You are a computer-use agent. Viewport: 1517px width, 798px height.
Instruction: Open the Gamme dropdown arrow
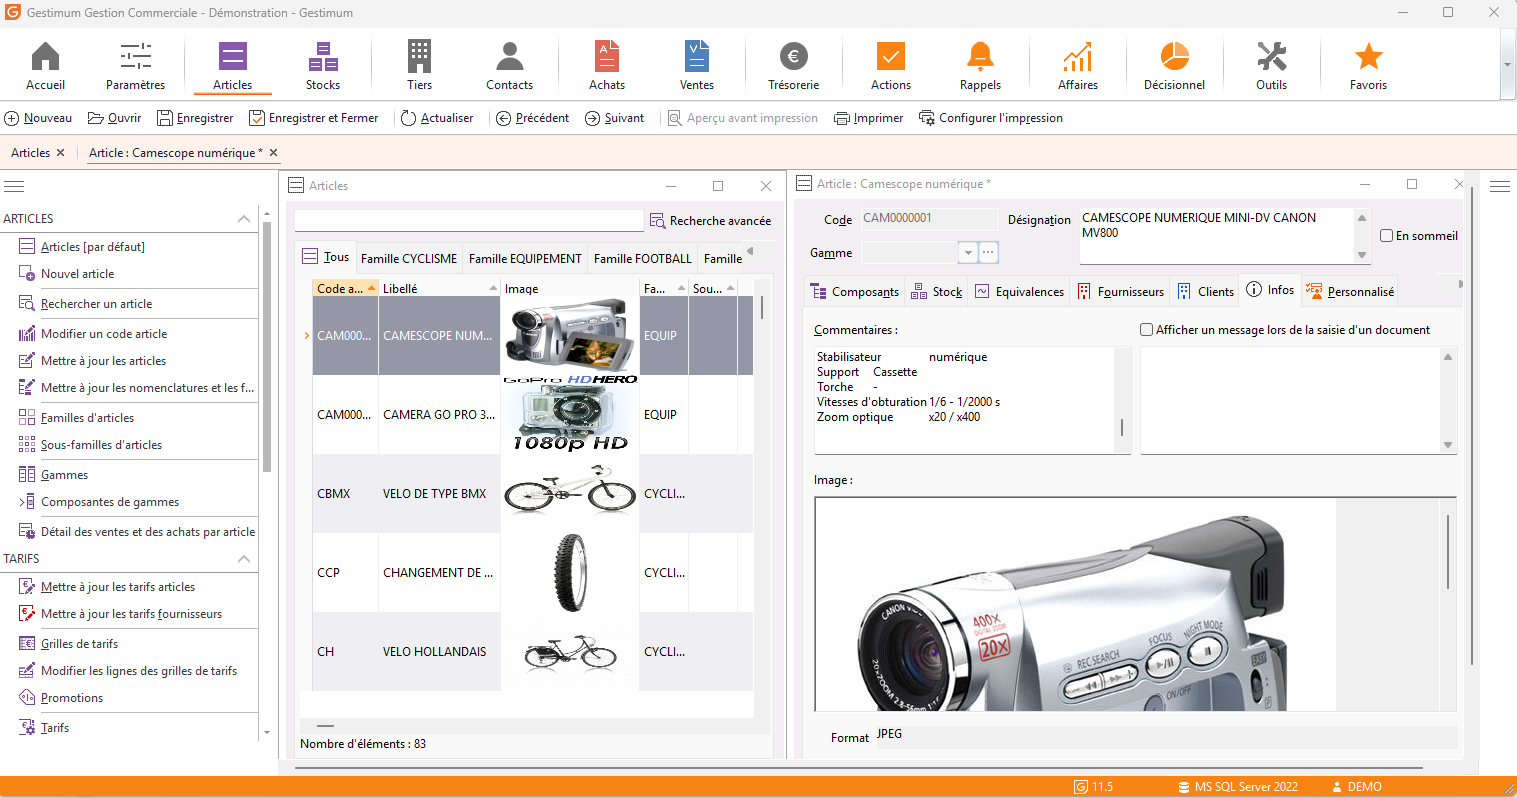(x=968, y=253)
